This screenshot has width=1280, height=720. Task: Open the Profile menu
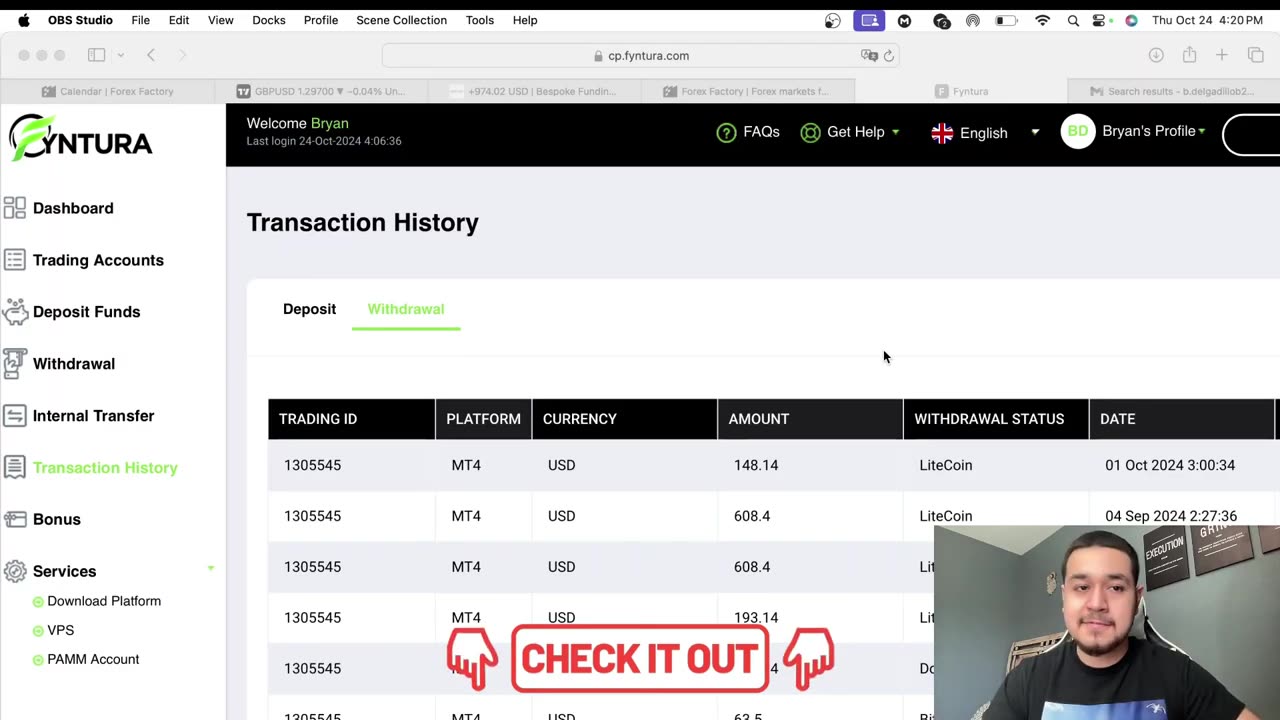(x=321, y=20)
